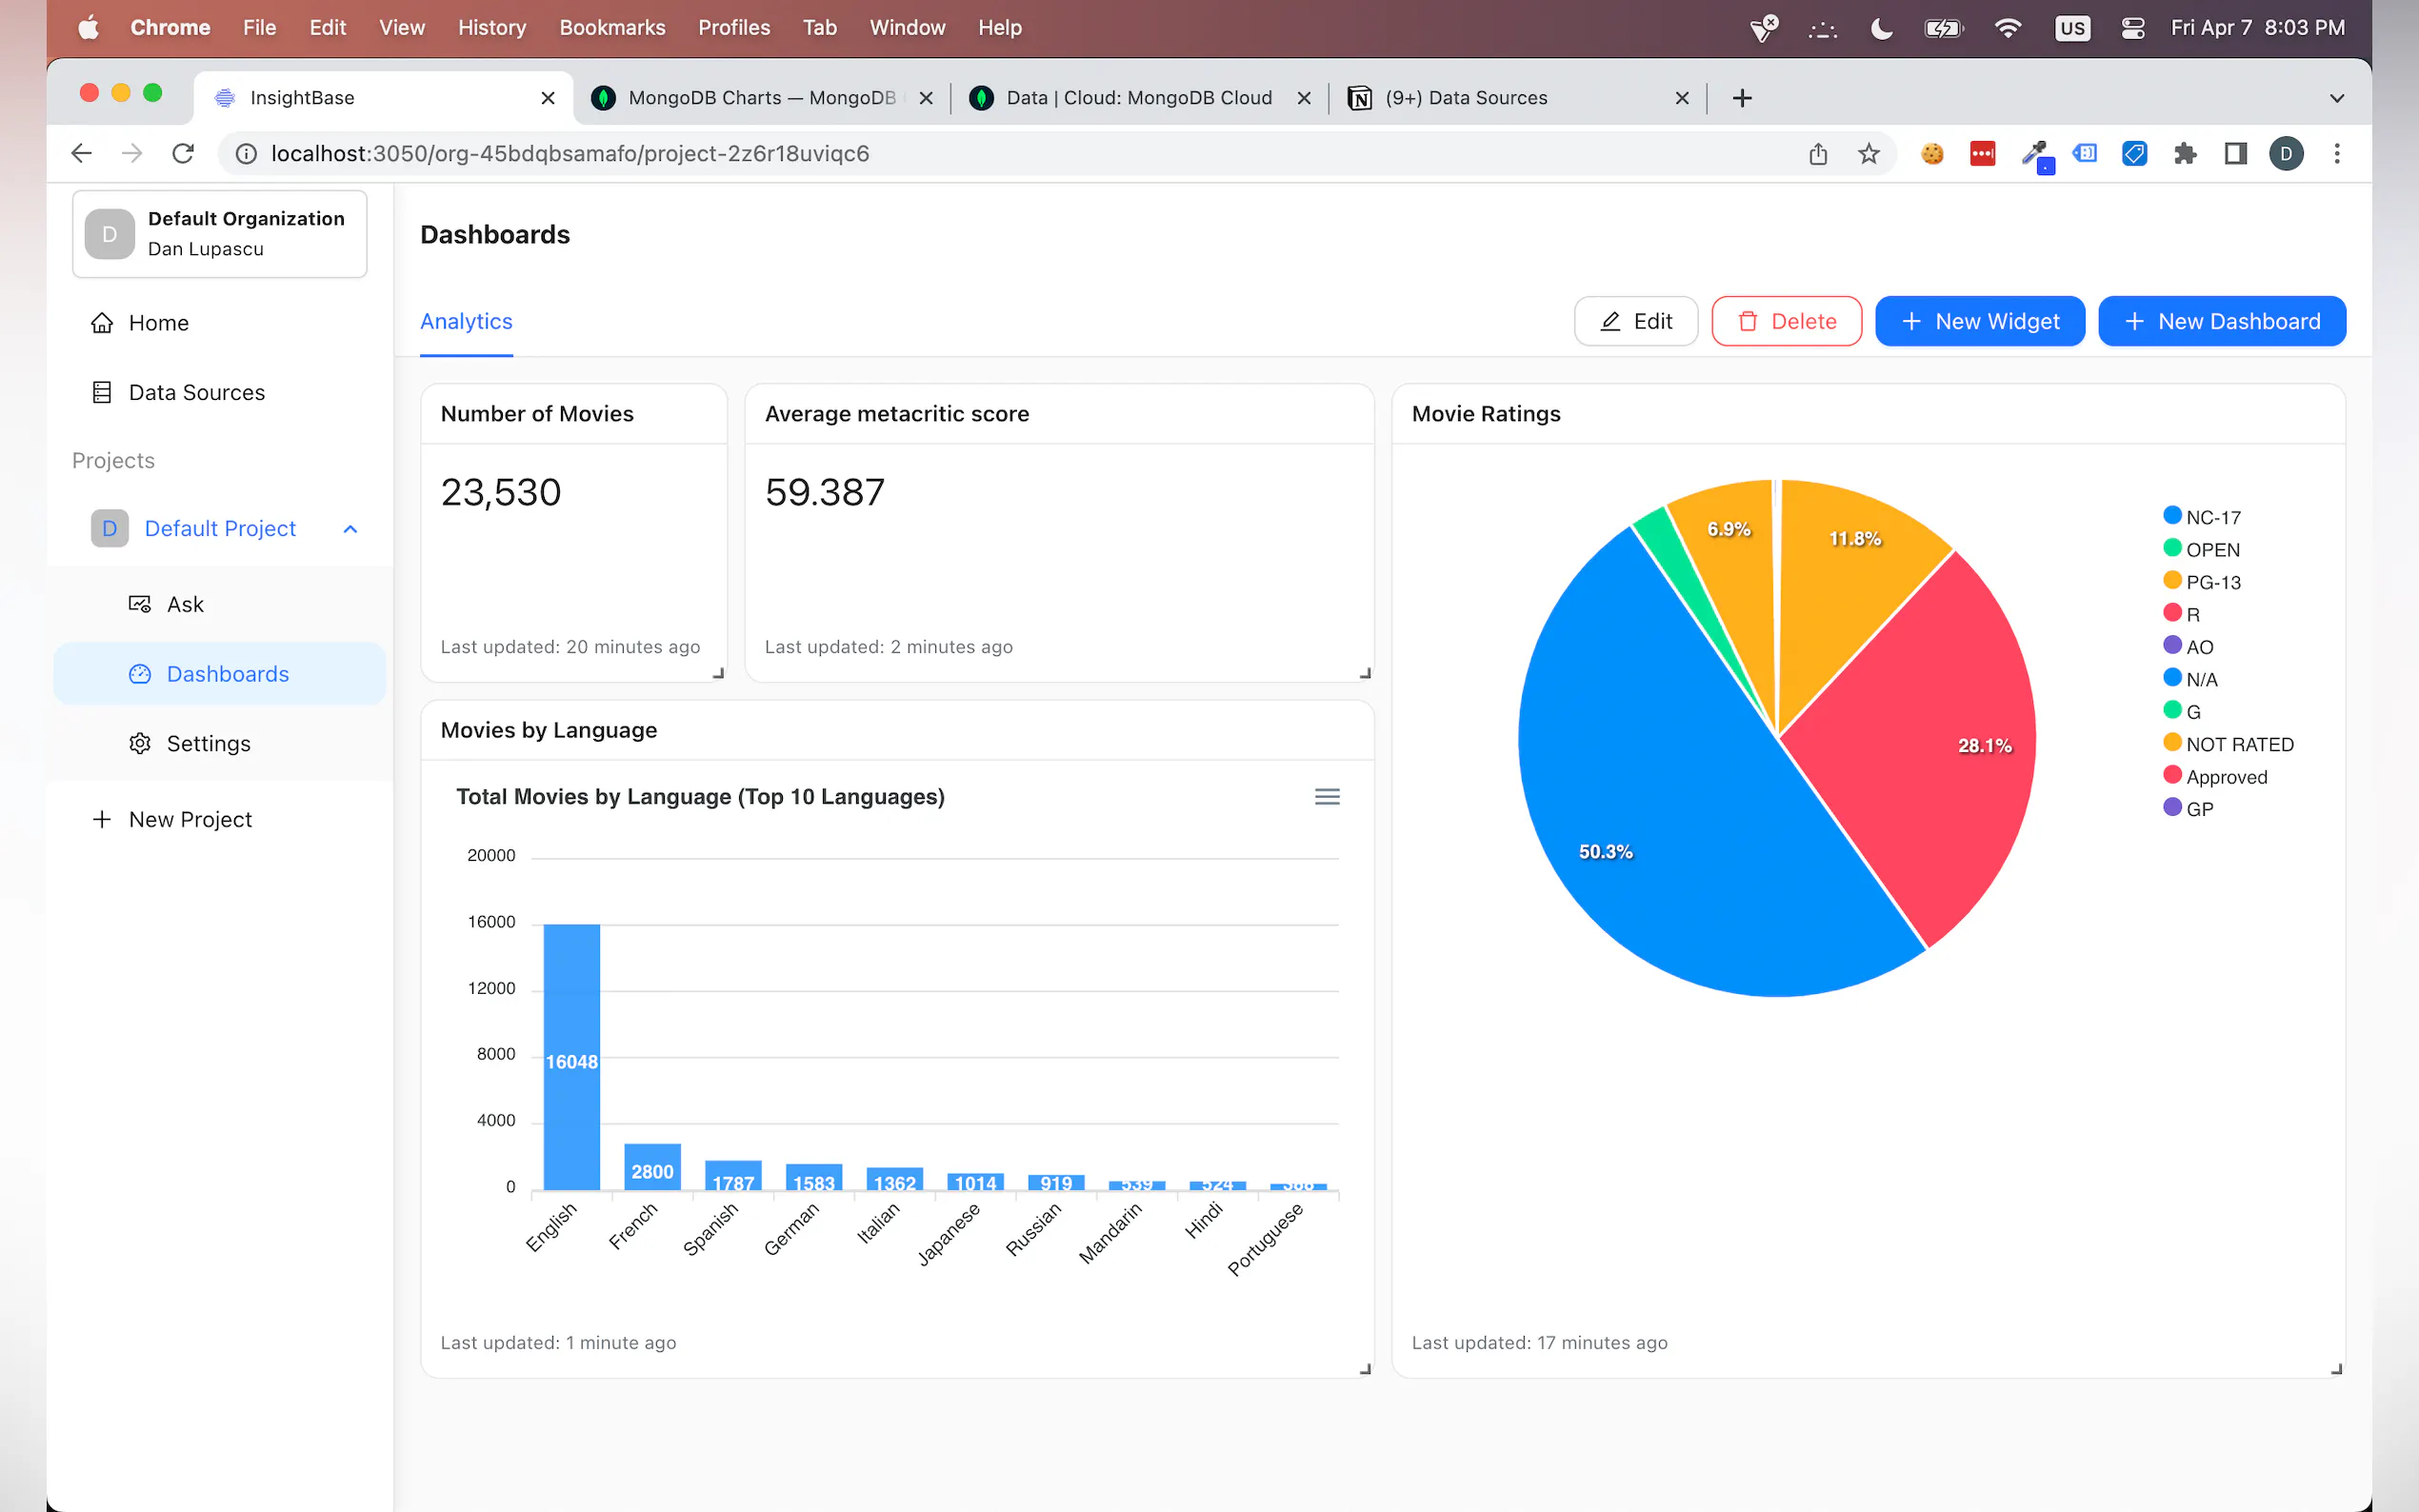Open Data Sources from the sidebar
The width and height of the screenshot is (2419, 1512).
pyautogui.click(x=196, y=392)
